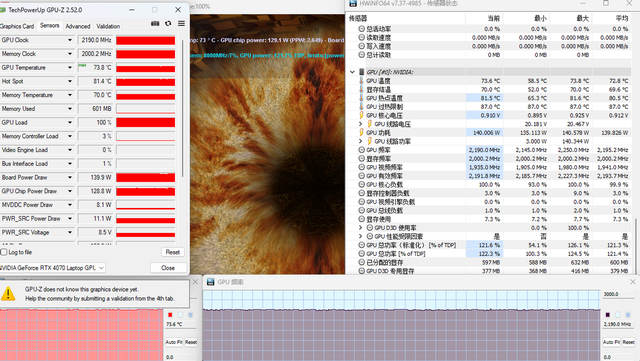640x361 pixels.
Task: Open Board Power Draw dropdown arrow
Action: (x=70, y=177)
